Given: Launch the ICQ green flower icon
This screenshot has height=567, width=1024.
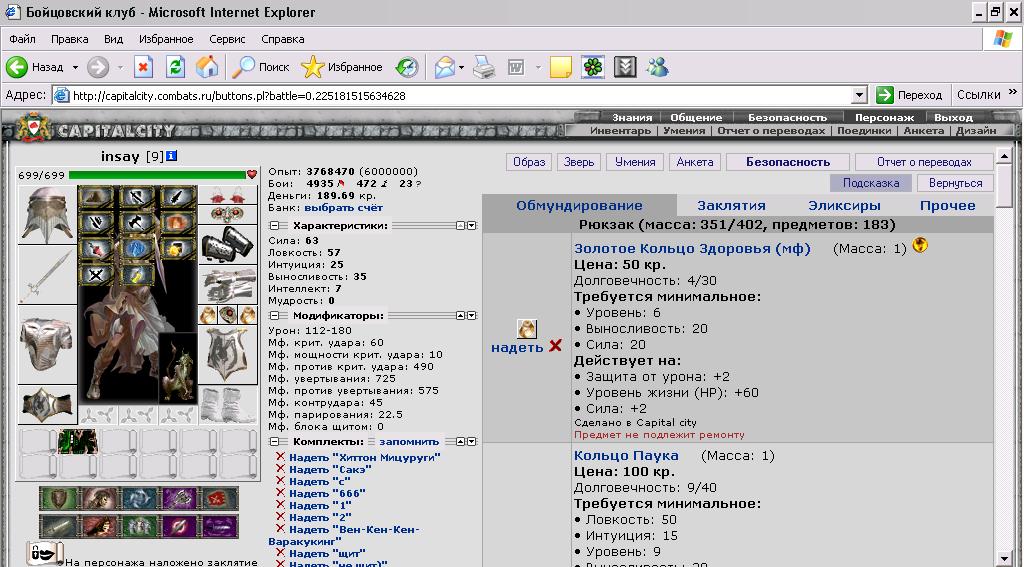Looking at the screenshot, I should [593, 67].
